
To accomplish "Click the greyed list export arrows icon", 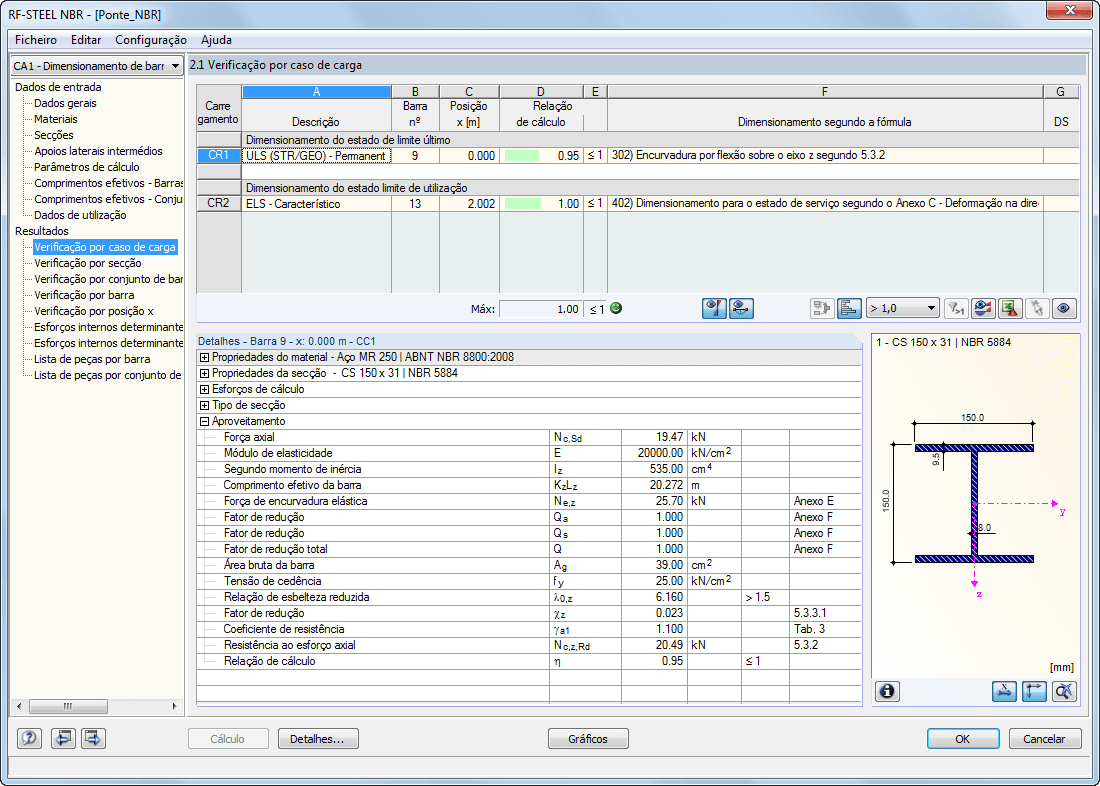I will 822,308.
